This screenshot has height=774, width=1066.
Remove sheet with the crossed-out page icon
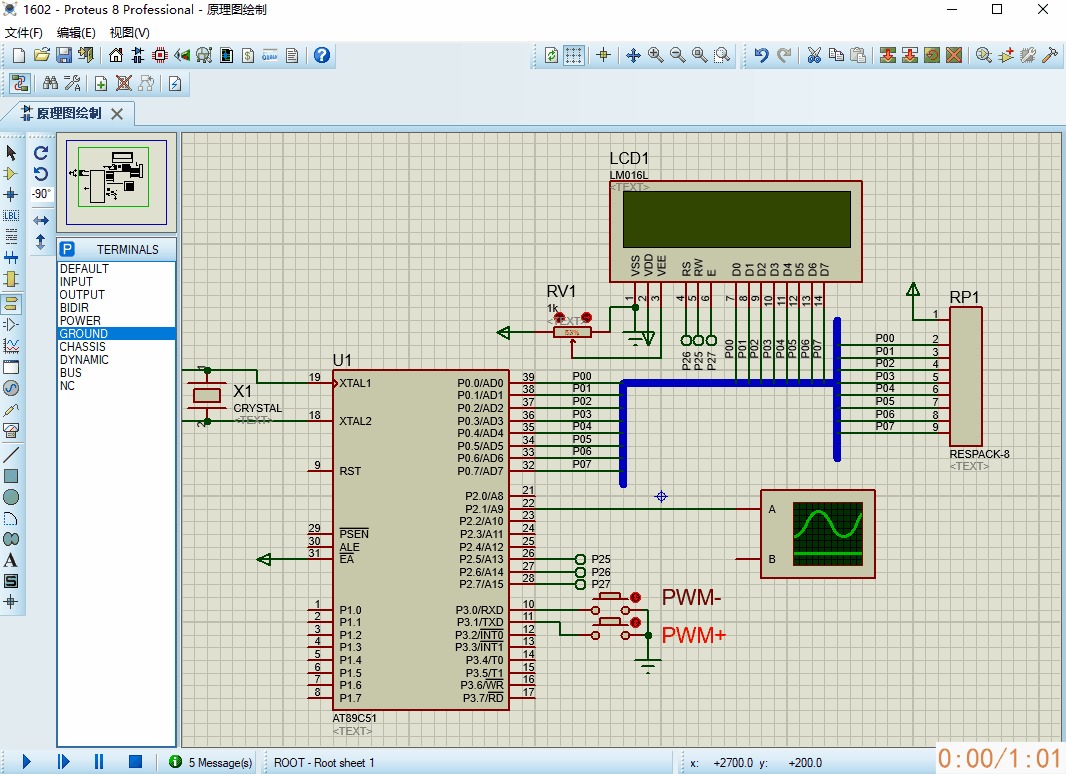pos(123,83)
